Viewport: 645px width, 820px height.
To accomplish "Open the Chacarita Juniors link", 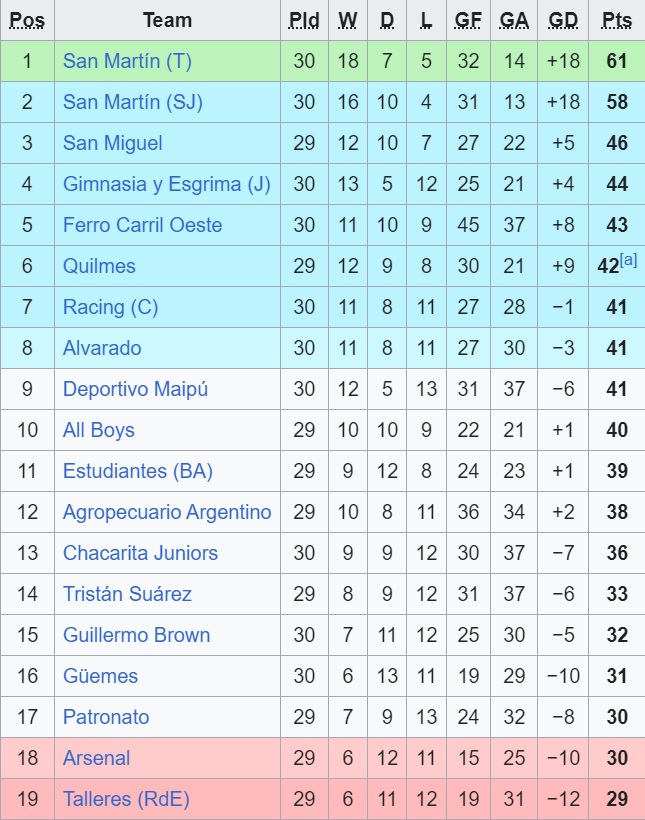I will point(140,553).
